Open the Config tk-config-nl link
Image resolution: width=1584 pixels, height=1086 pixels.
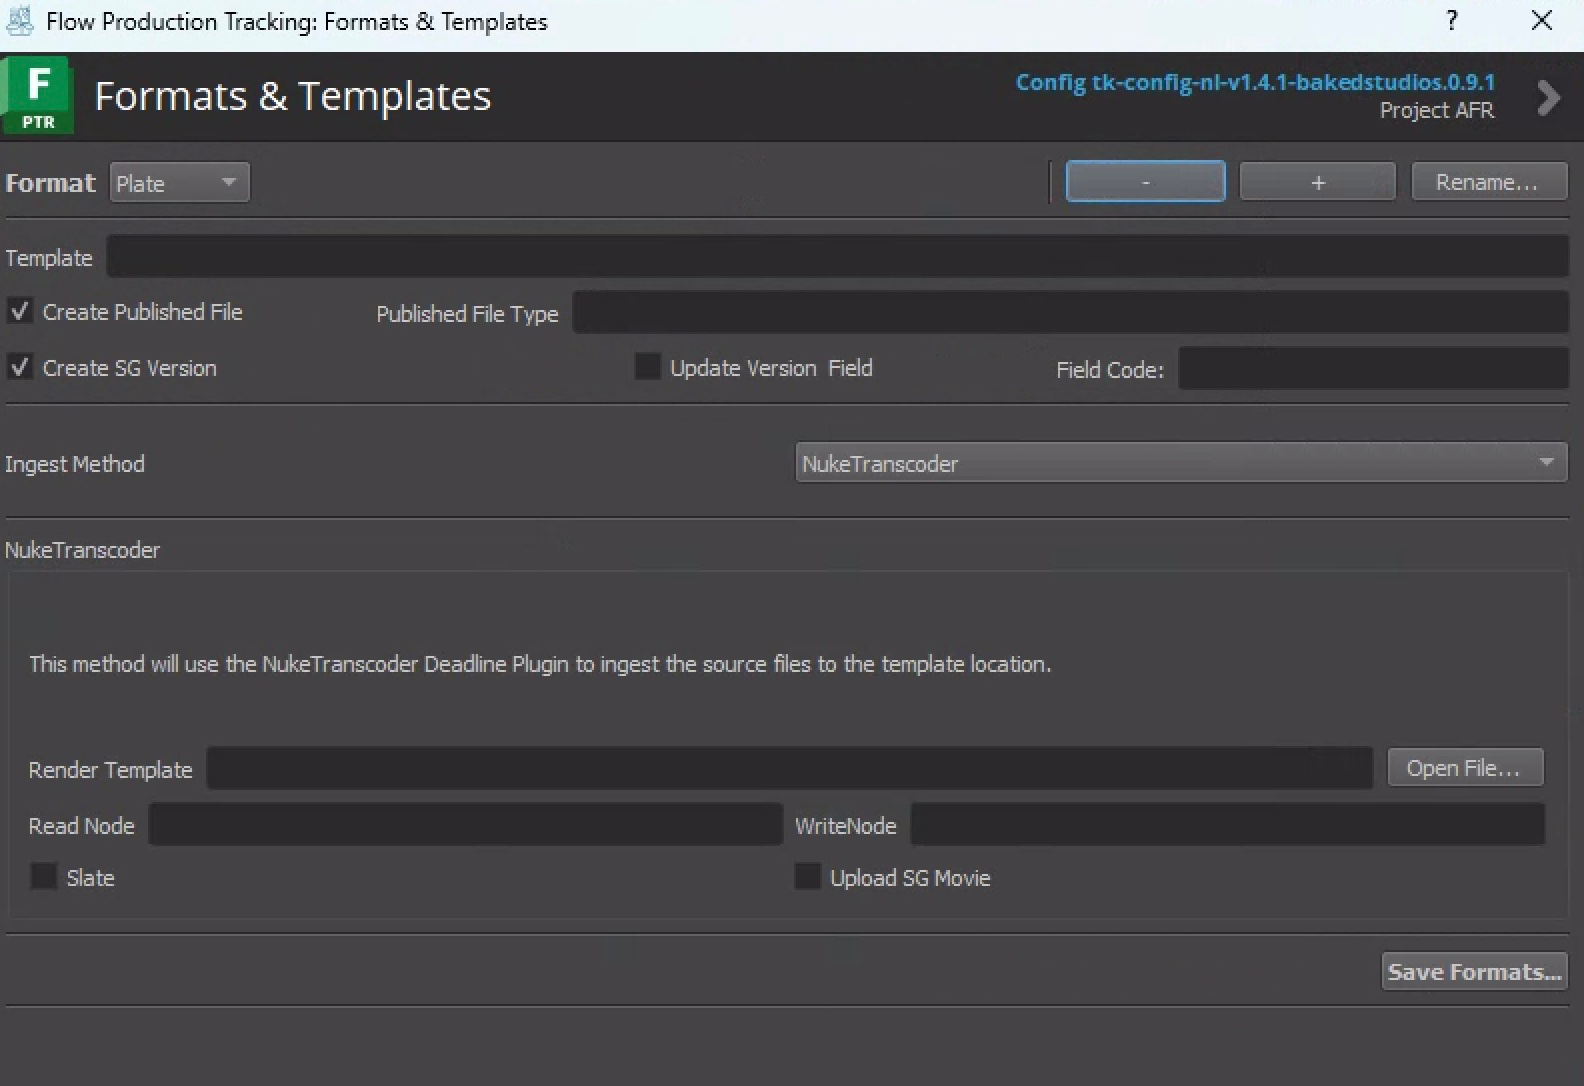pos(1255,82)
